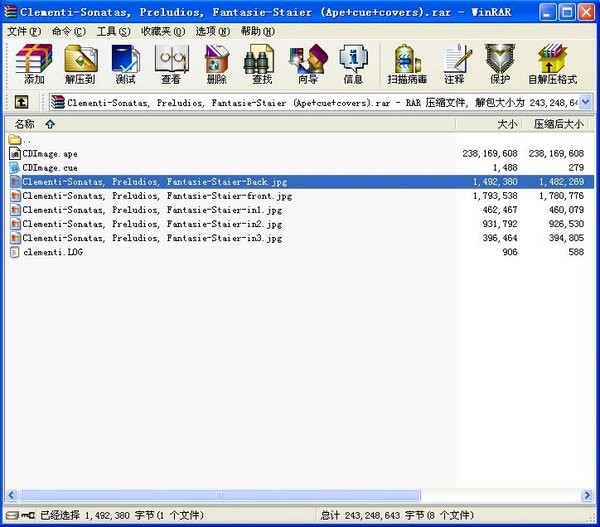Go up one level using arrow button
This screenshot has width=600, height=527.
[x=21, y=102]
